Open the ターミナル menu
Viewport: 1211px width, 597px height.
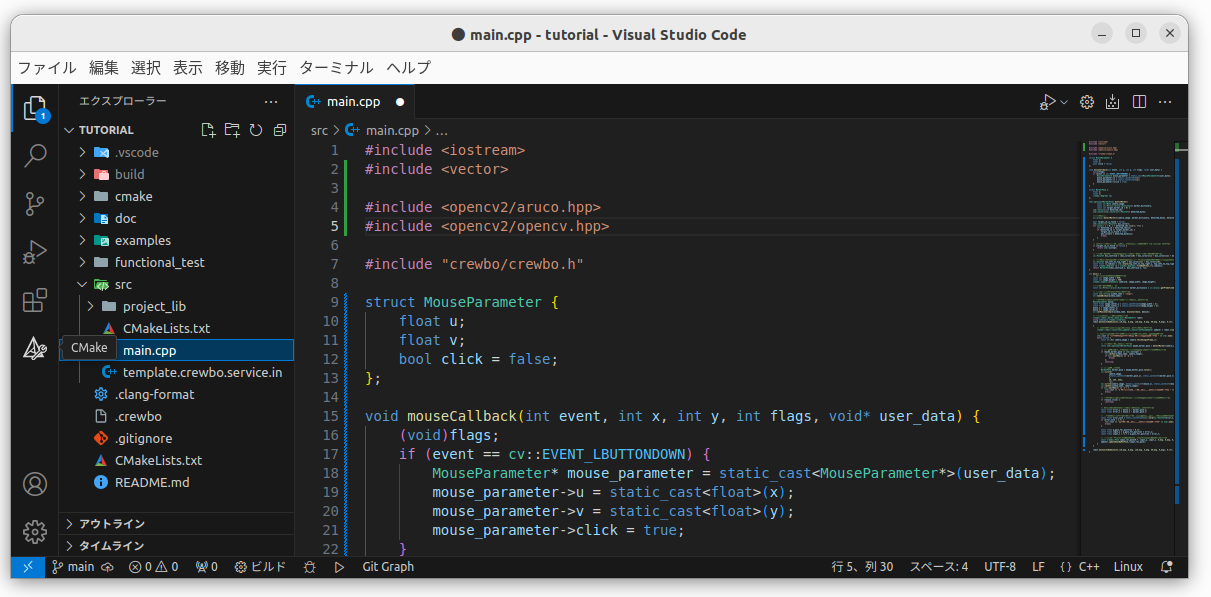tap(337, 68)
